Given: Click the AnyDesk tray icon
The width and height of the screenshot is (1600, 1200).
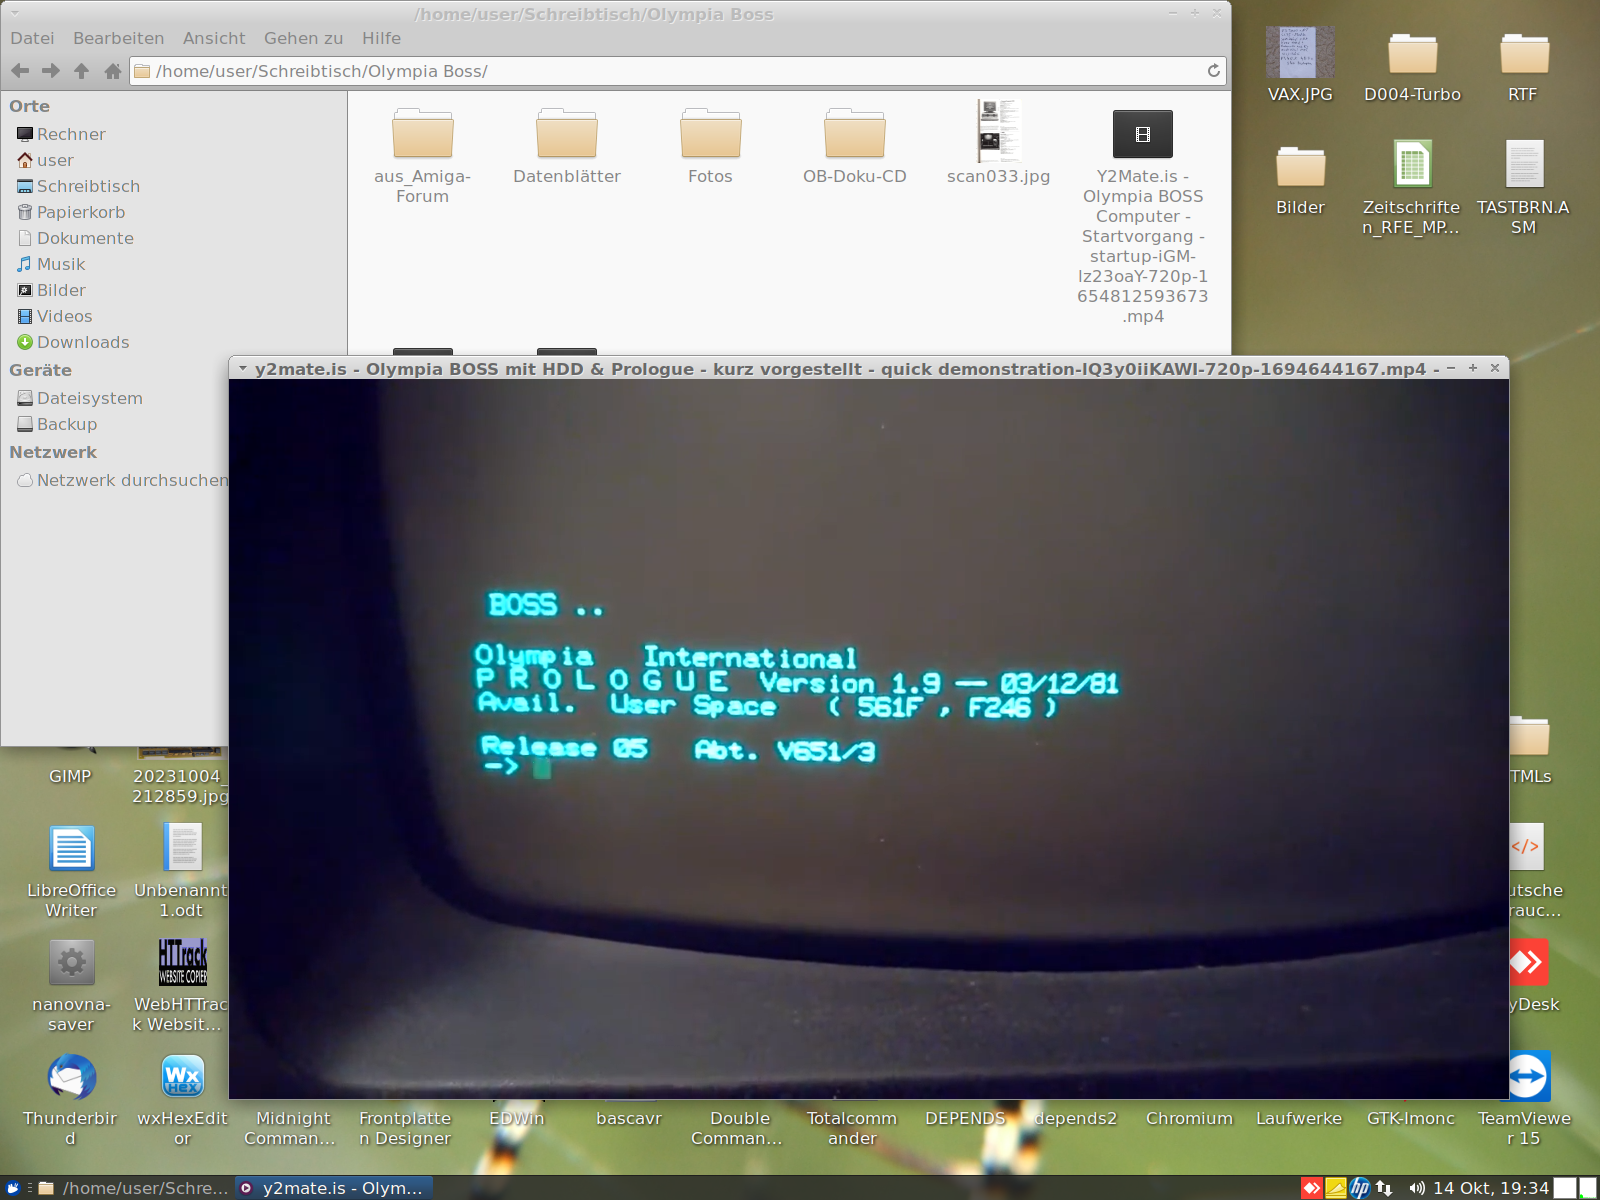Looking at the screenshot, I should (x=1311, y=1188).
